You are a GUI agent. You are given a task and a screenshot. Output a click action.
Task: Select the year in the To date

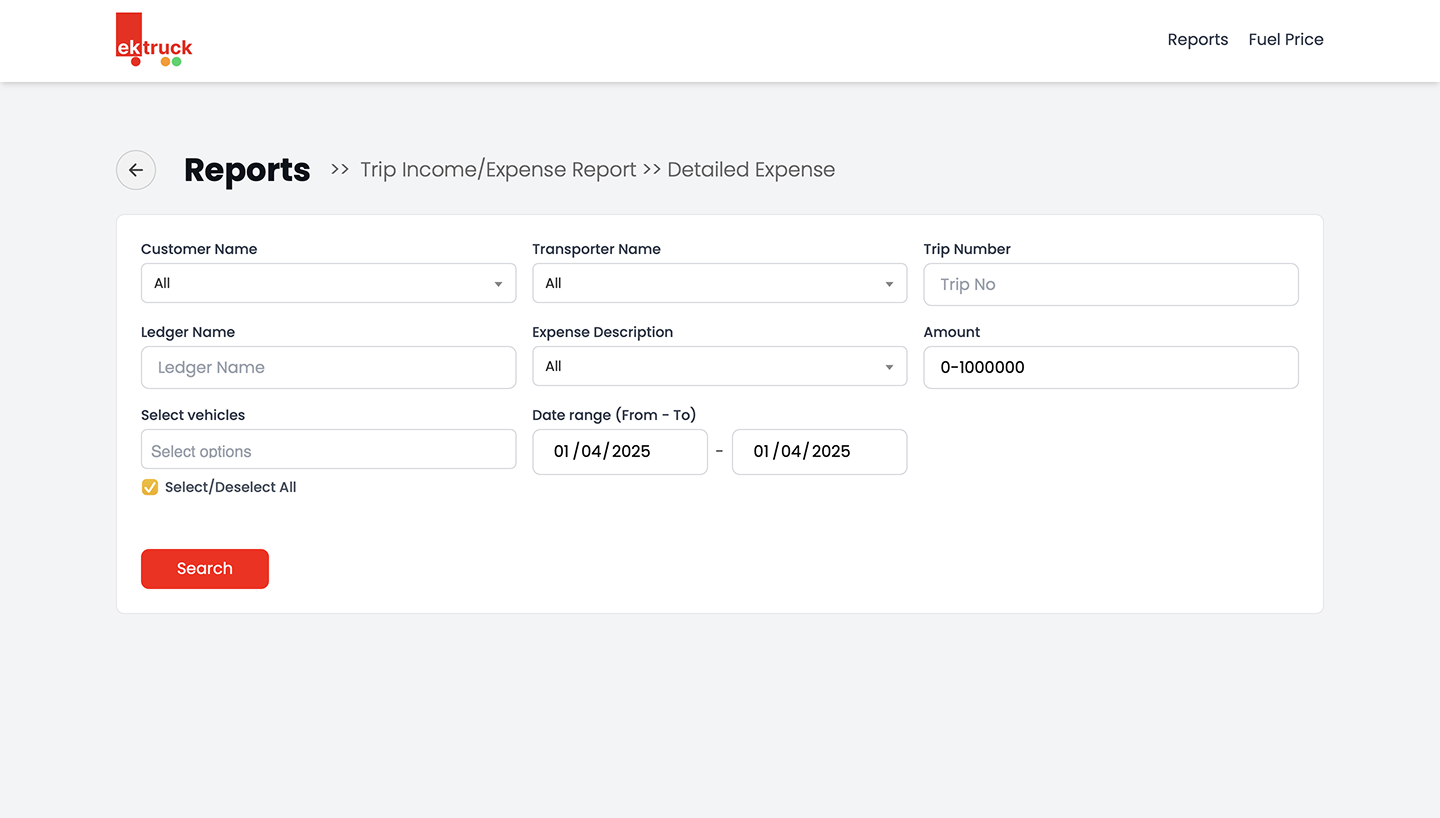point(831,452)
